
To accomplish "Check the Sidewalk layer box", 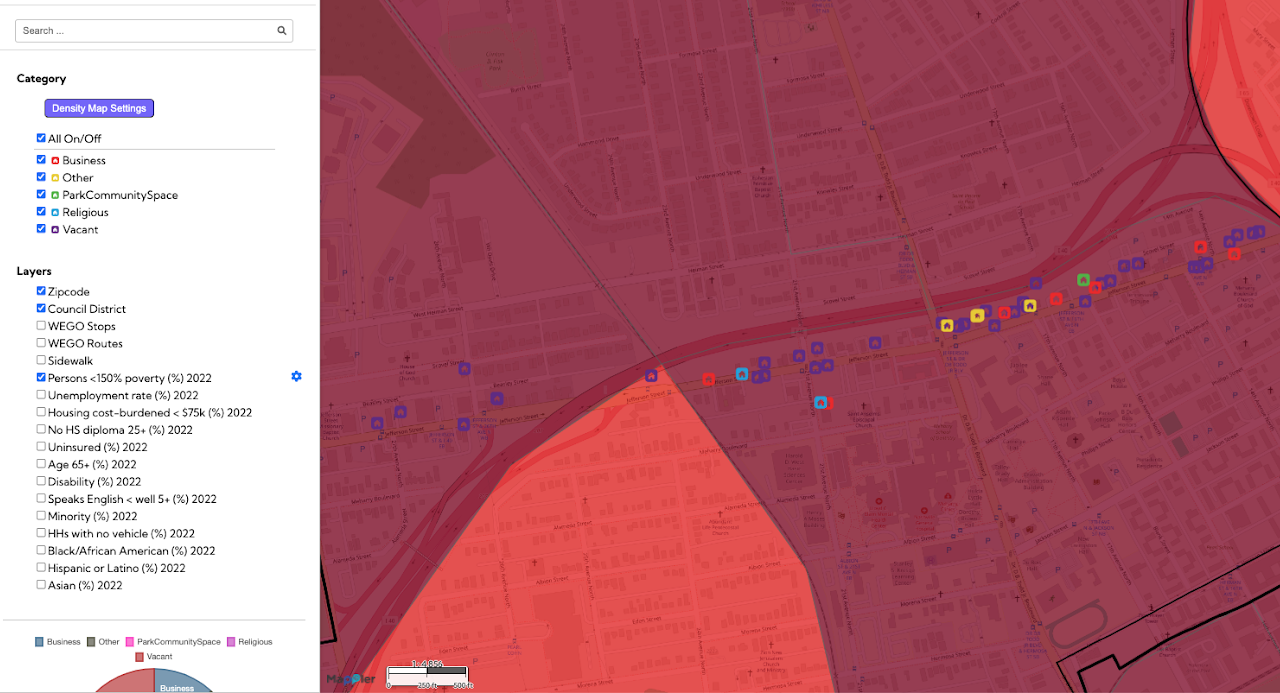I will coord(41,360).
